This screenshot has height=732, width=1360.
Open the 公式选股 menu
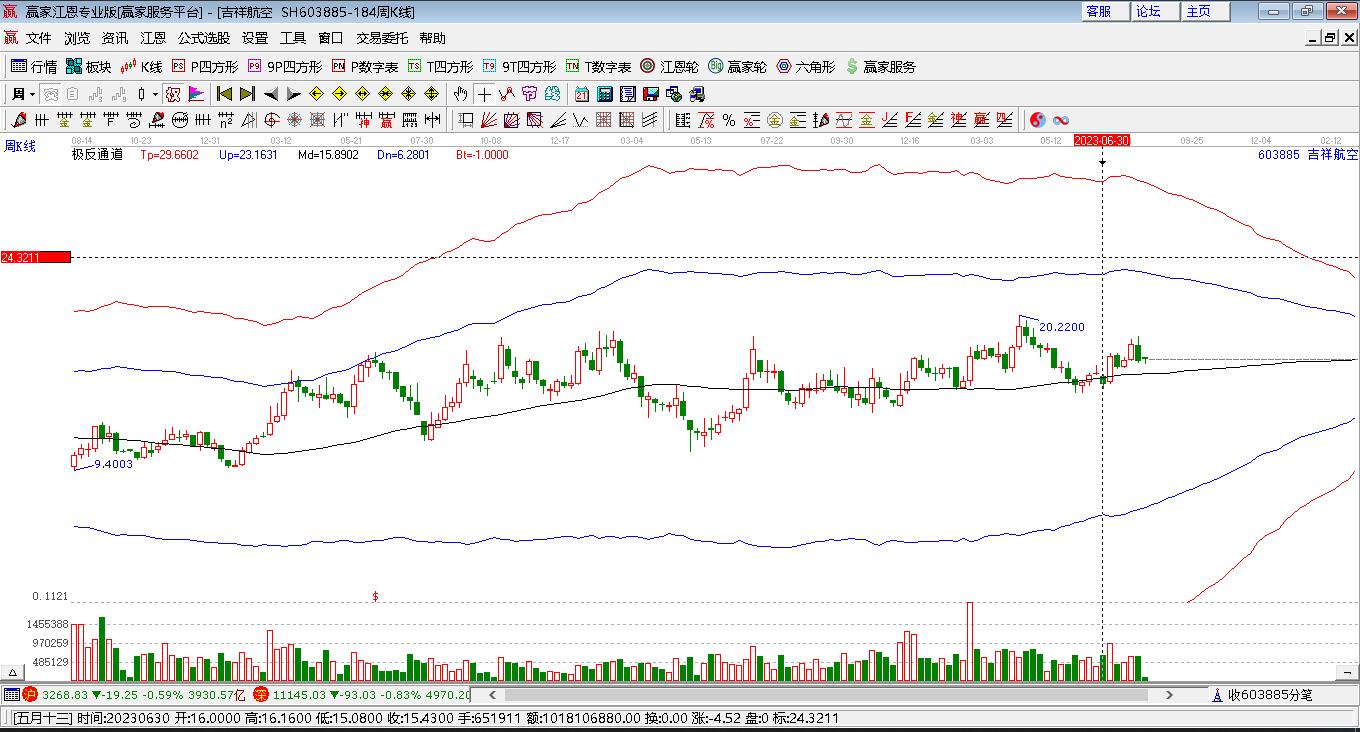(203, 38)
